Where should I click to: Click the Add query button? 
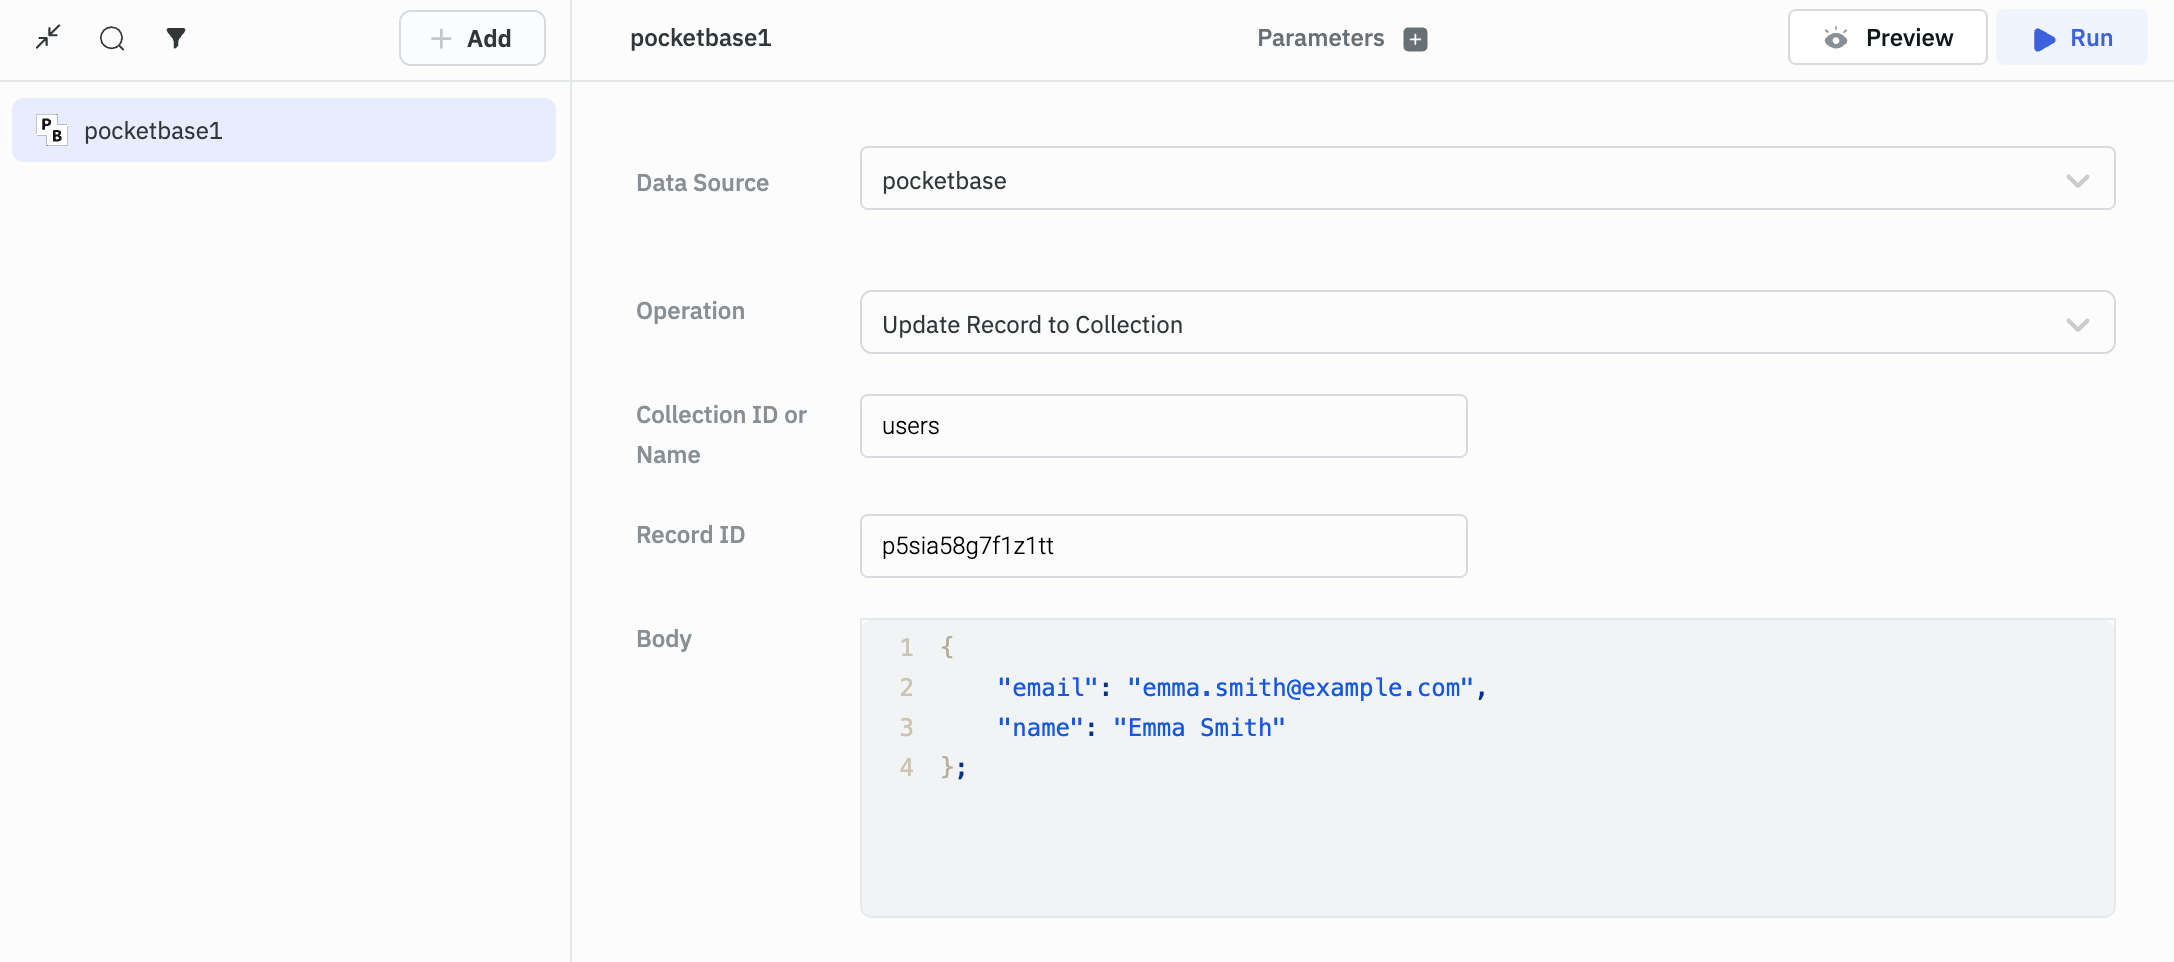point(472,38)
